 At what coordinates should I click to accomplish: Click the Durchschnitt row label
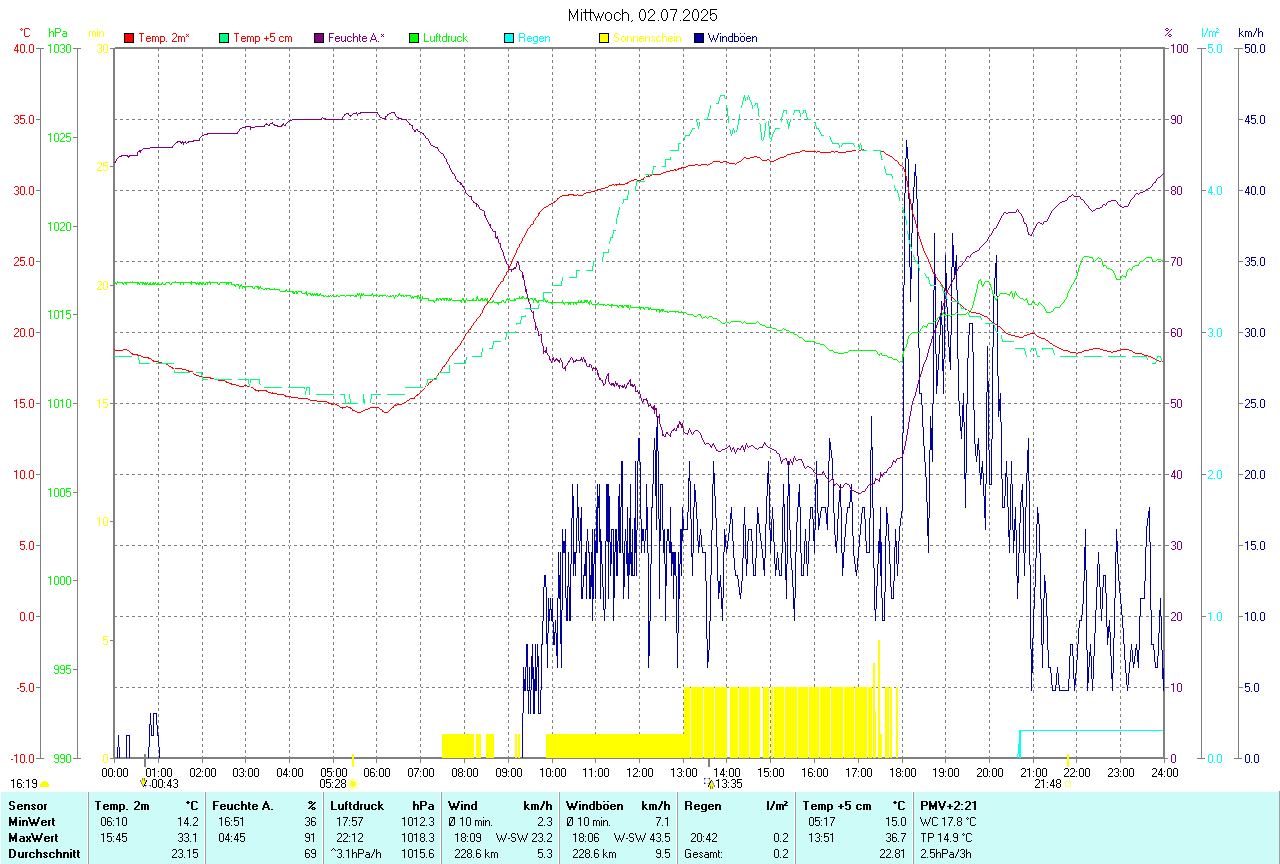click(43, 854)
